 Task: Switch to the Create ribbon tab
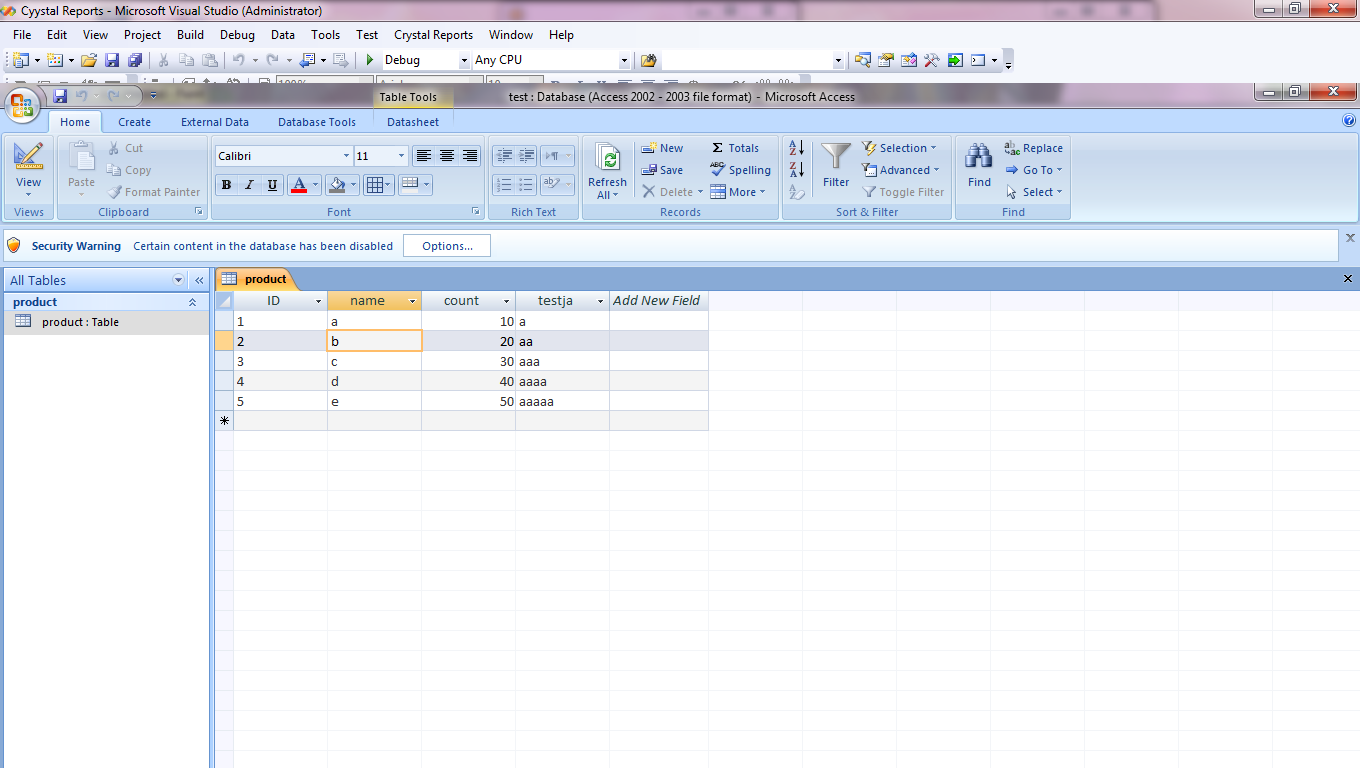point(134,122)
